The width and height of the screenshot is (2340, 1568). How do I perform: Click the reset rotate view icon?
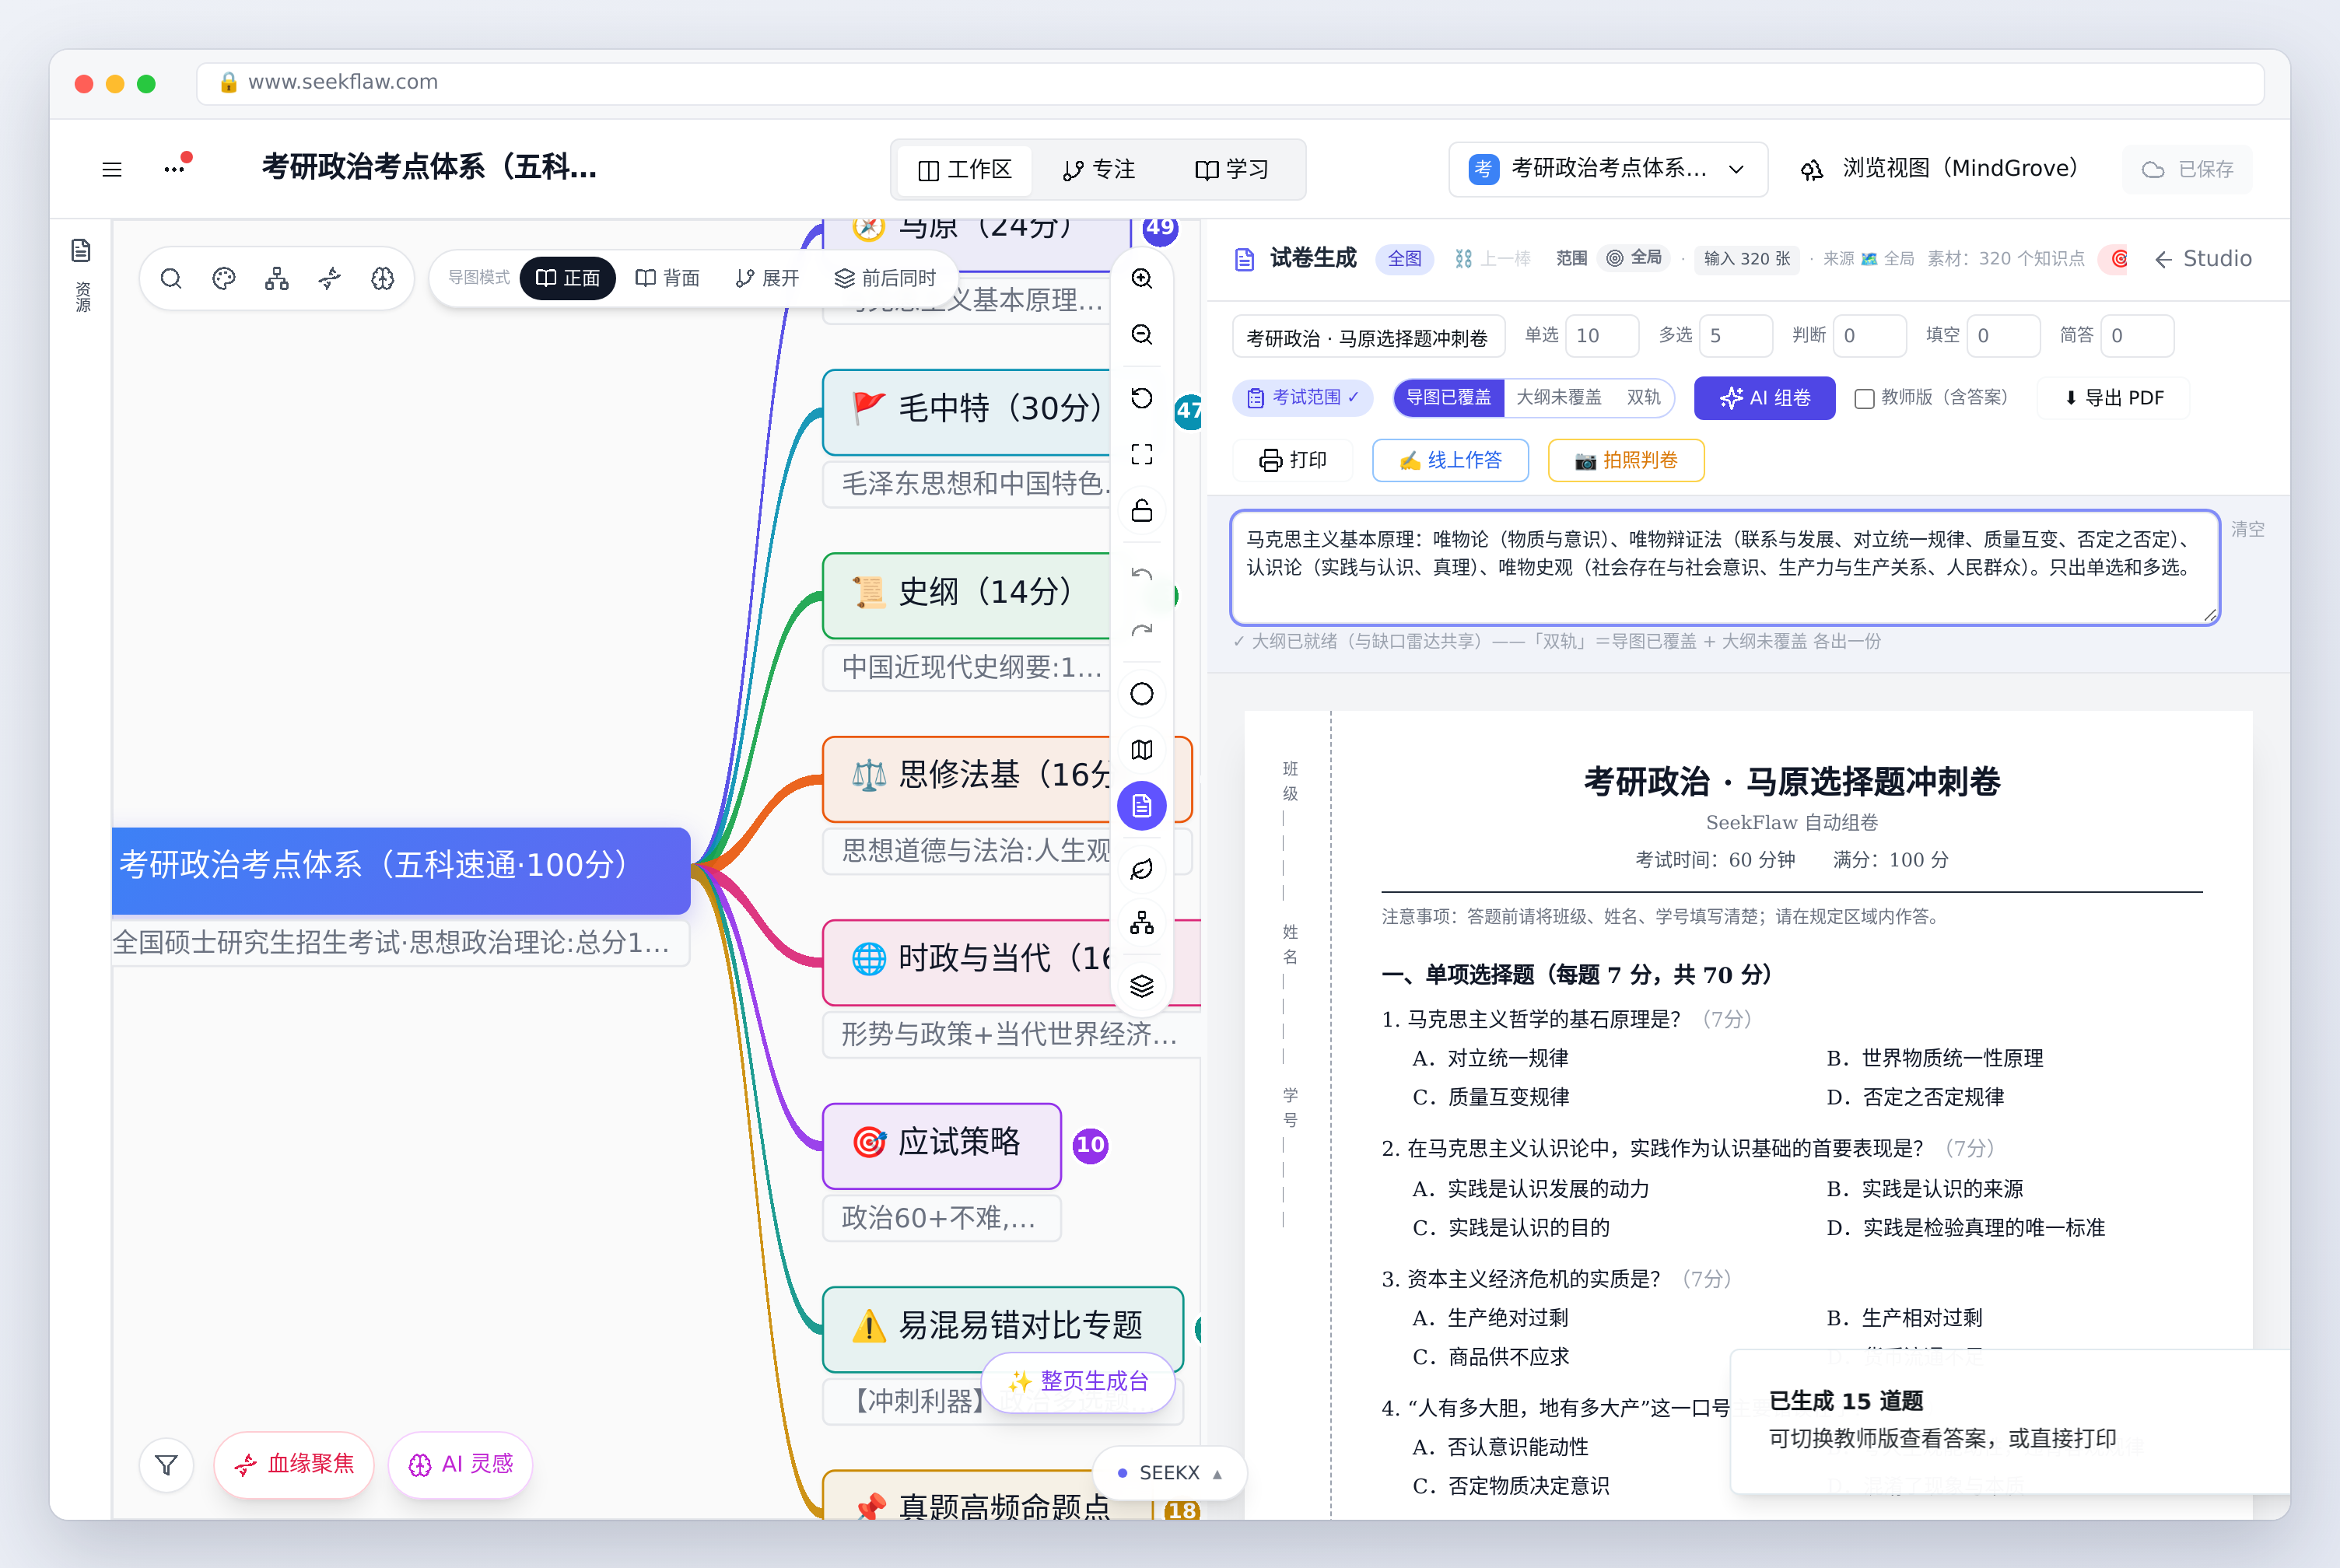click(1142, 398)
